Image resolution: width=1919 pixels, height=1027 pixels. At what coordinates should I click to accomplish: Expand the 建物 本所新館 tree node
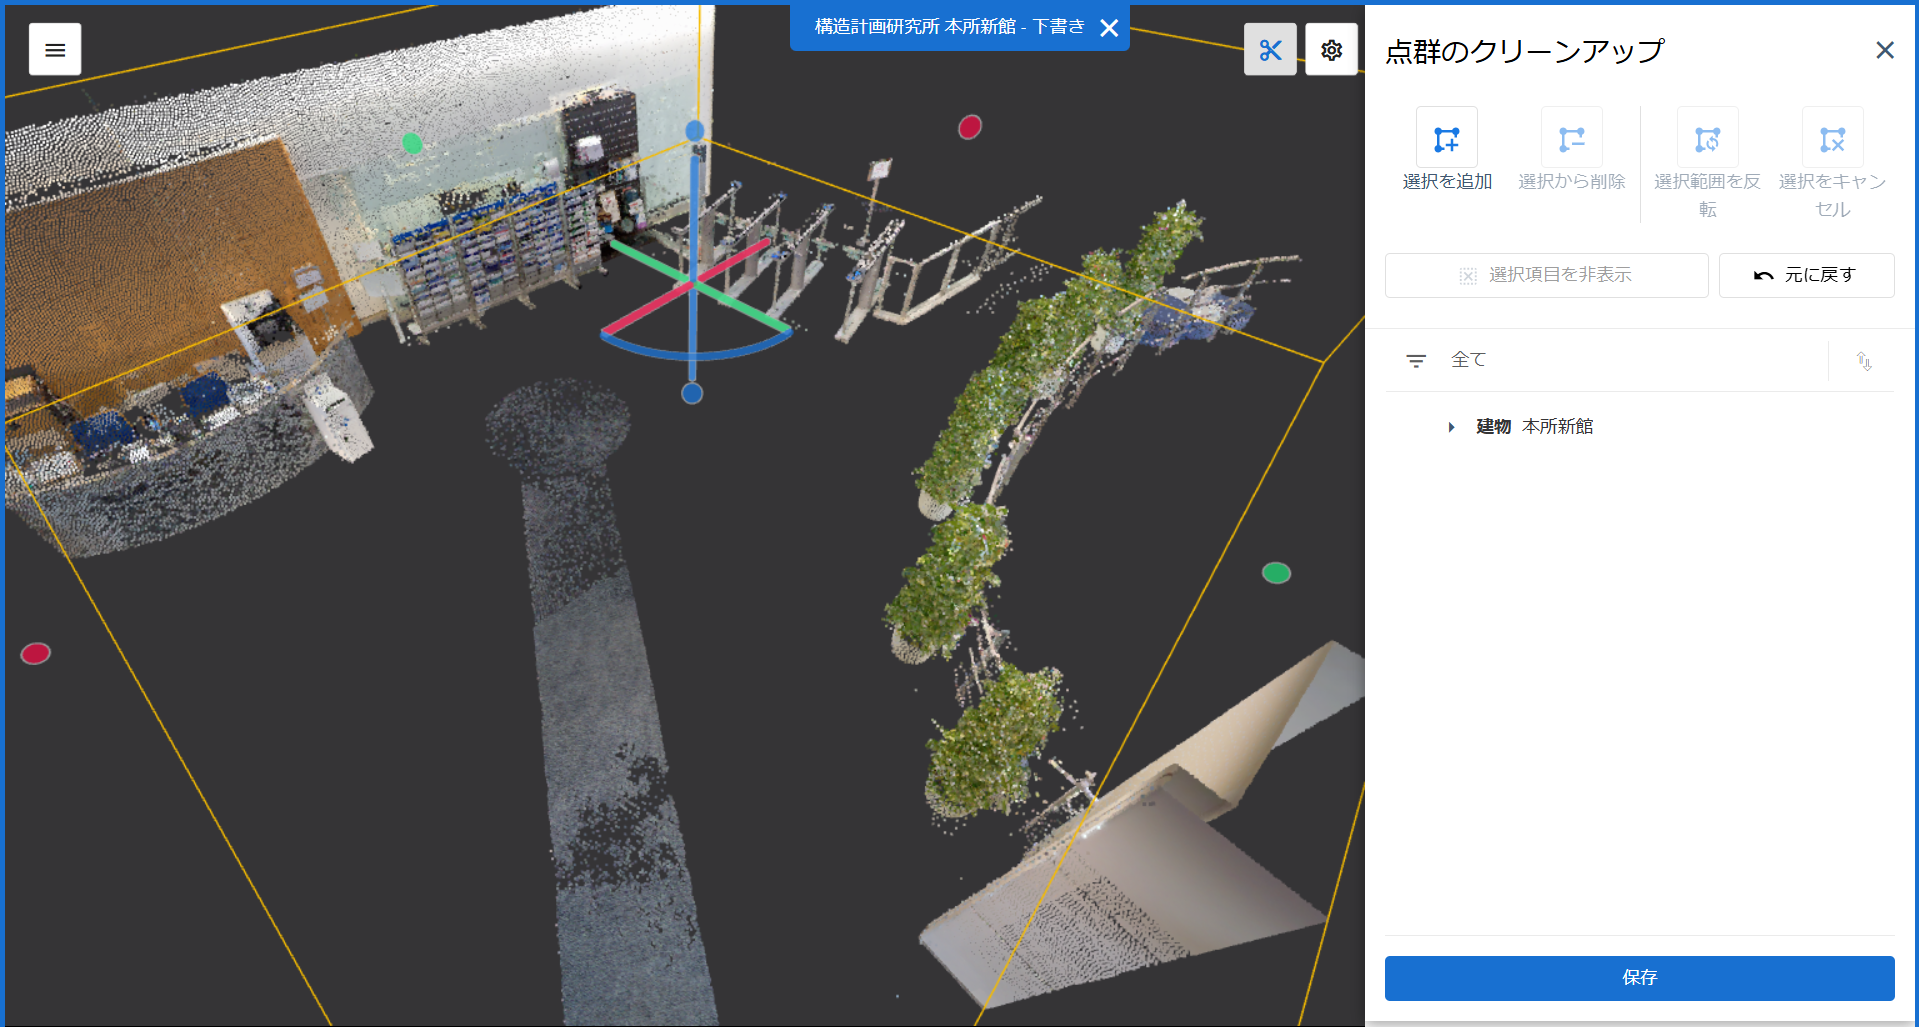point(1451,427)
